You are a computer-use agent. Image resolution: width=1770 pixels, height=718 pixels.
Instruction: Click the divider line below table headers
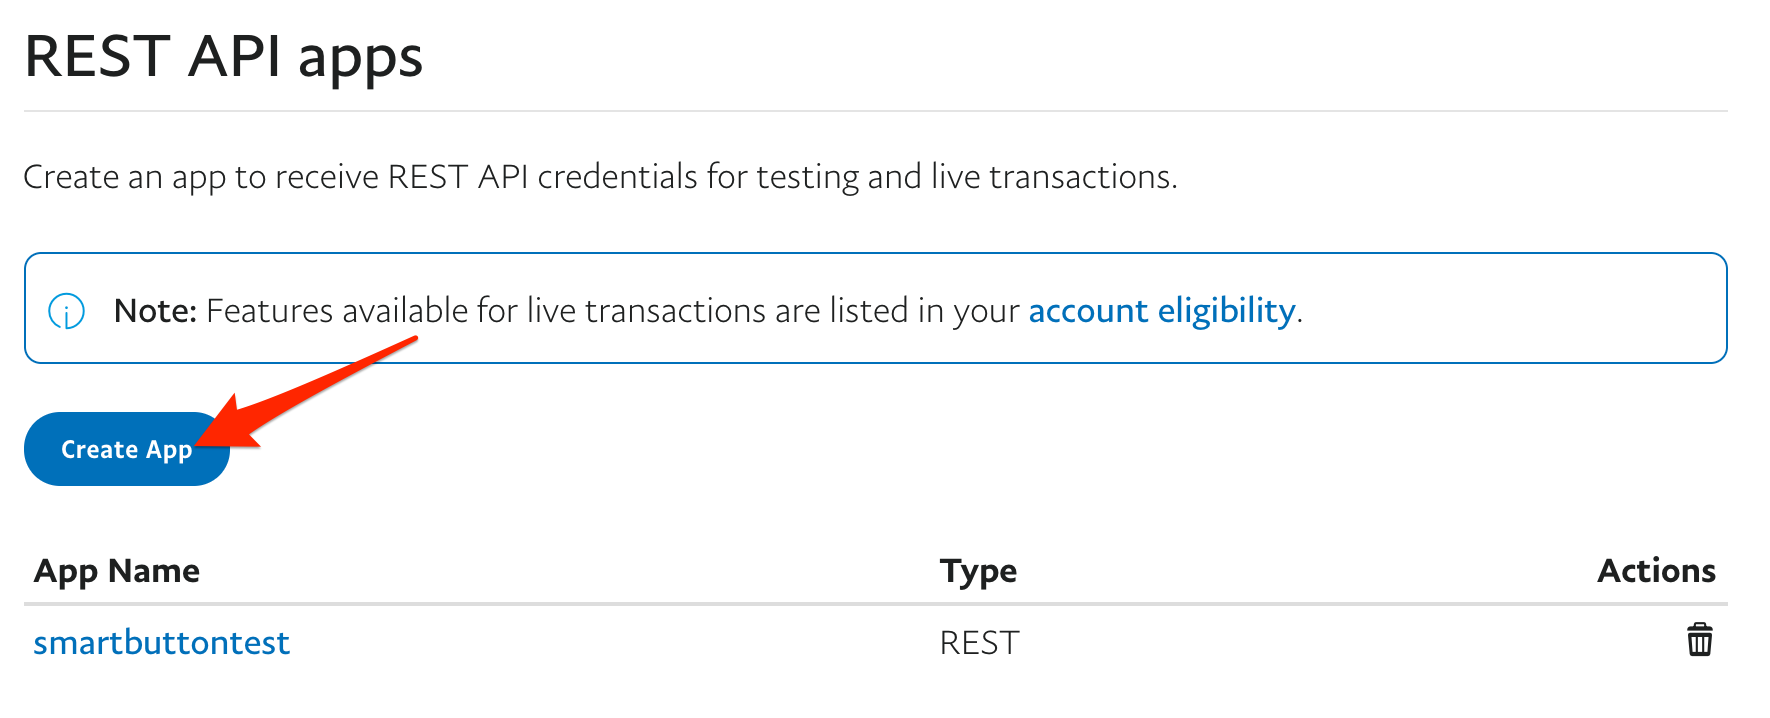875,604
